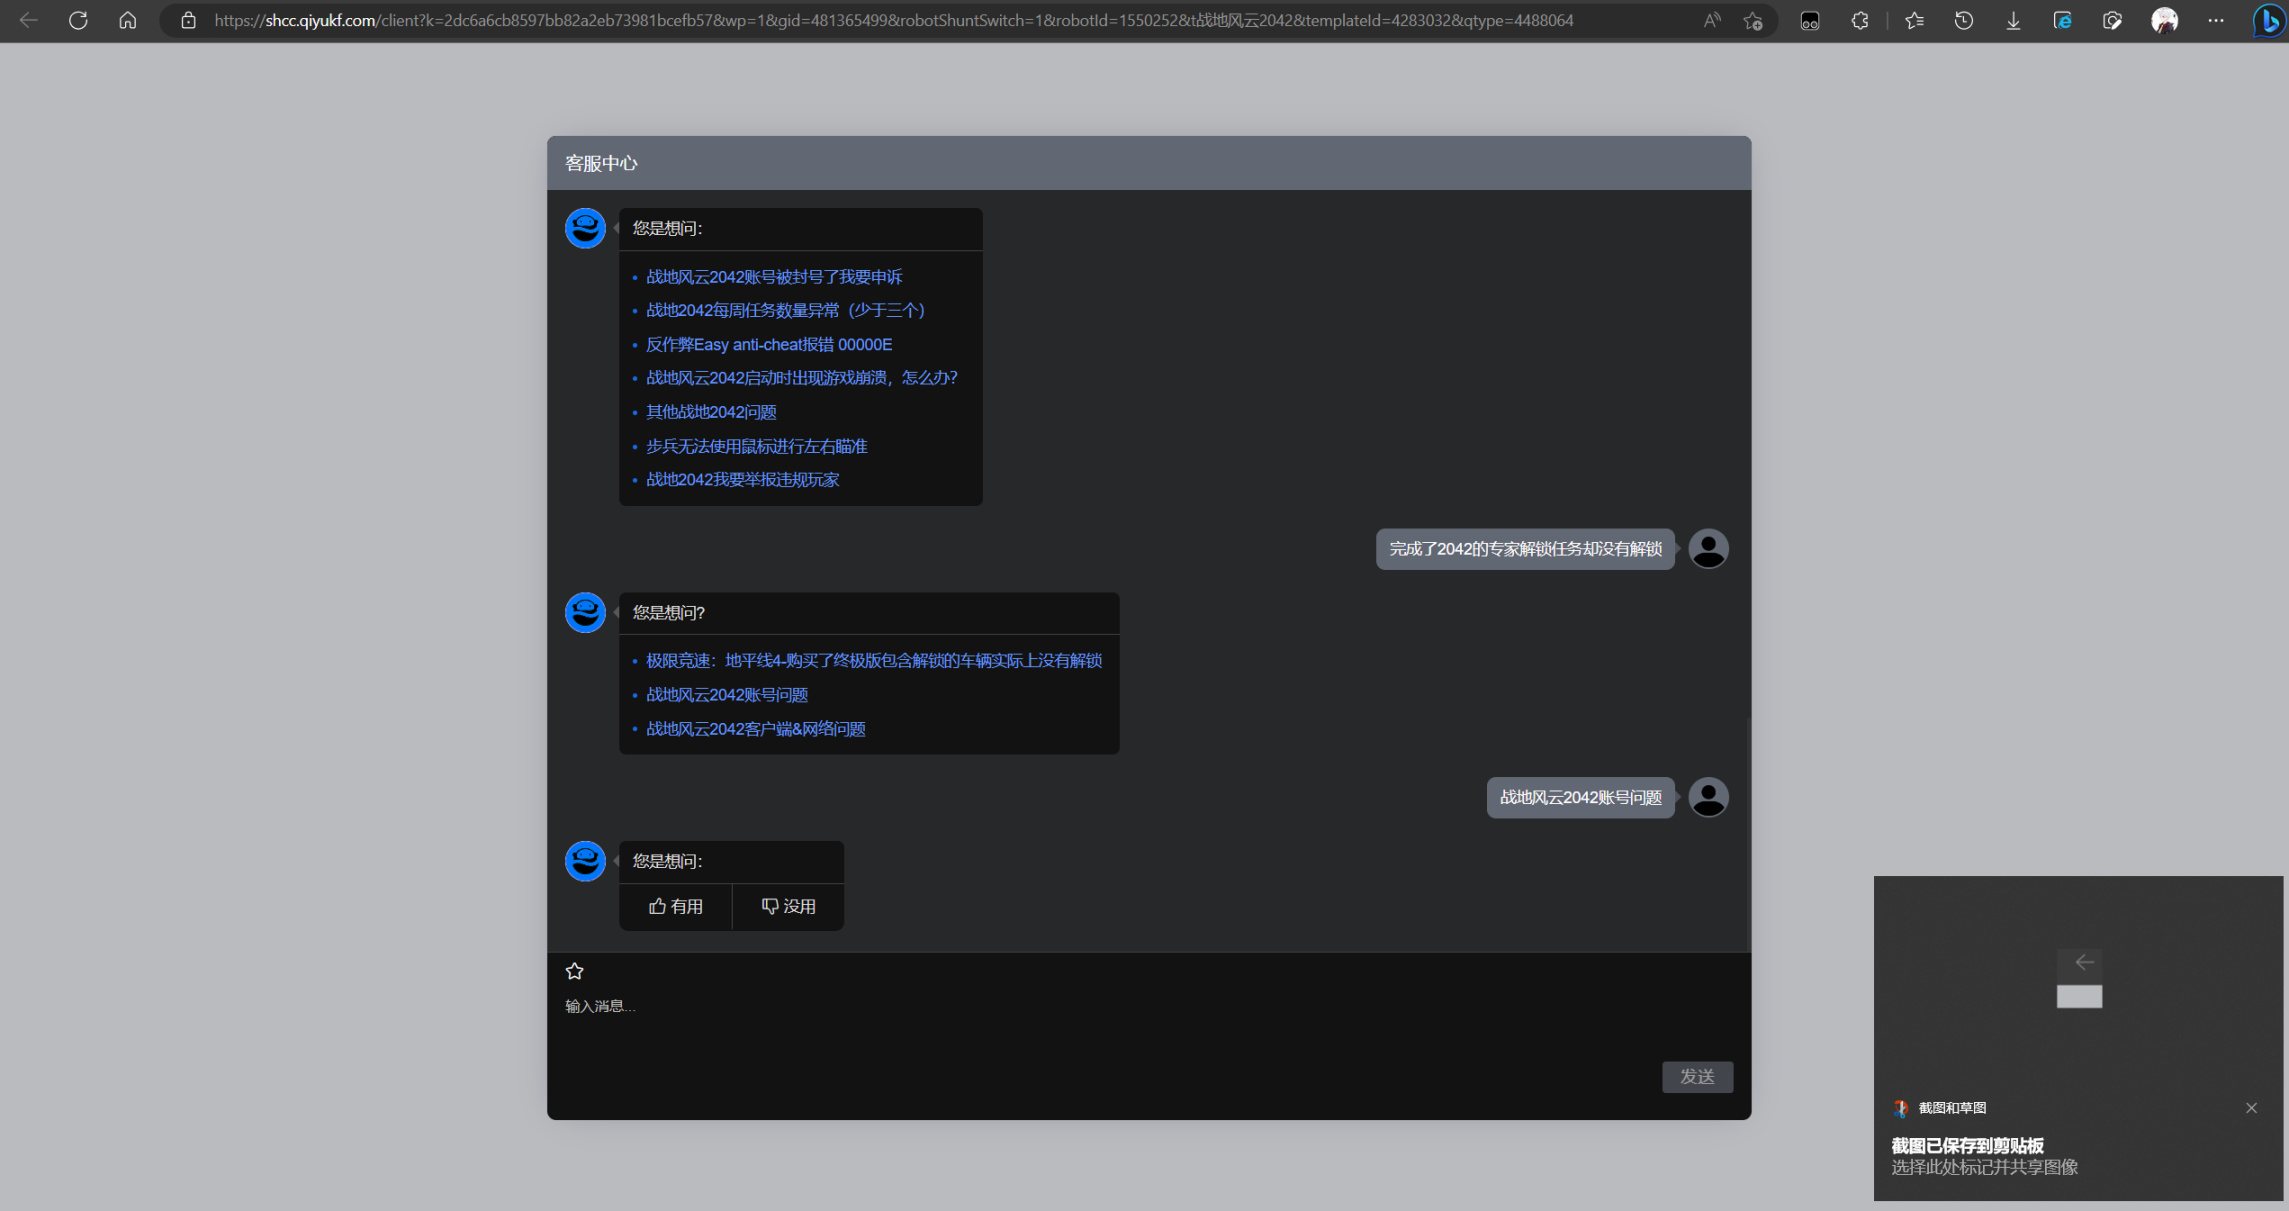Open link 极限竞速：地平线4 车辆没有解锁
The height and width of the screenshot is (1211, 2289).
click(x=874, y=661)
